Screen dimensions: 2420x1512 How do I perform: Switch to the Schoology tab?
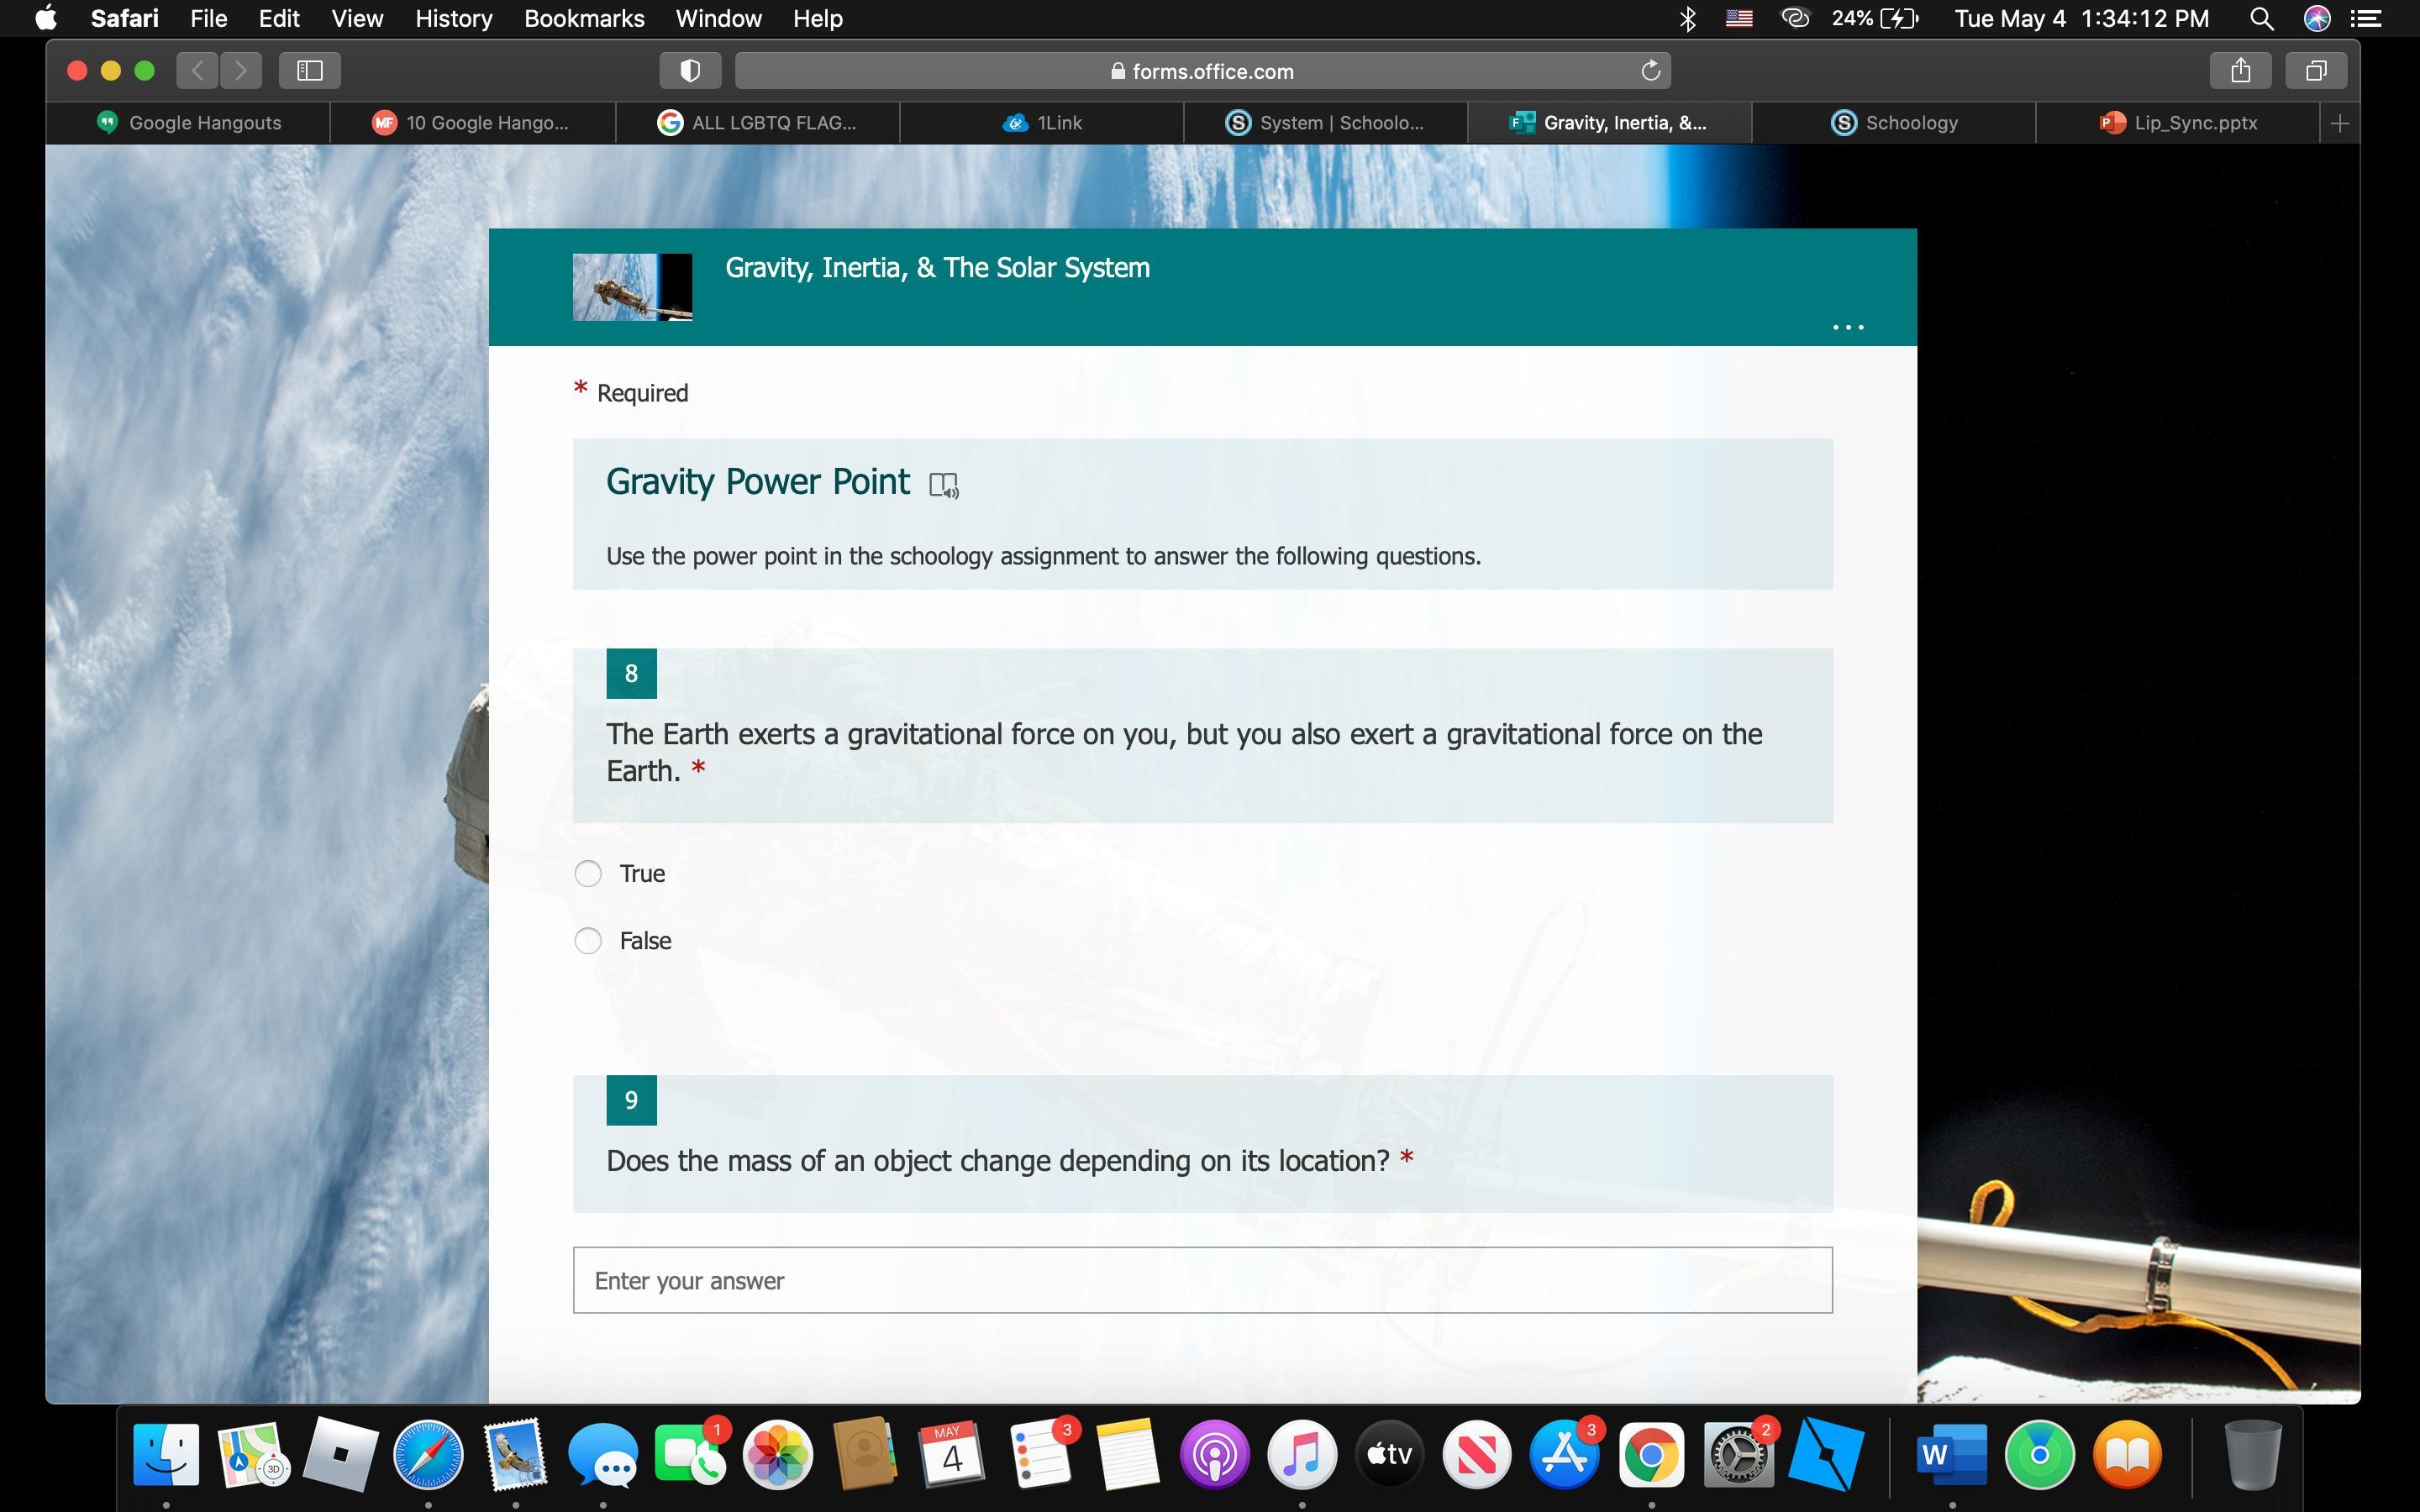(1893, 123)
